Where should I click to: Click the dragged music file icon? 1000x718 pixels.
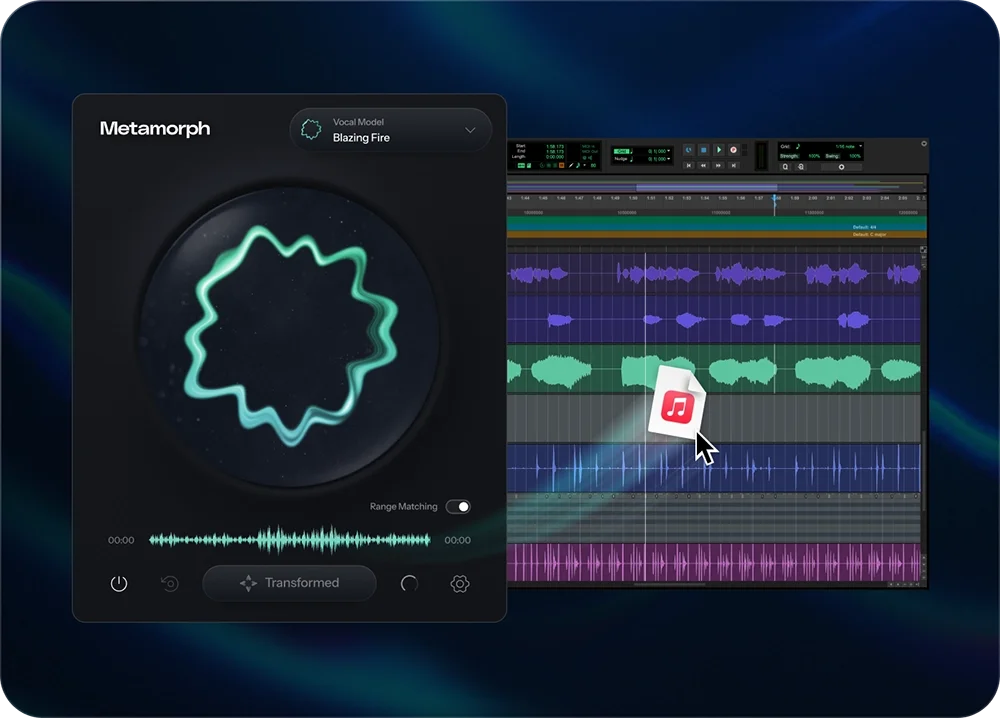[677, 402]
